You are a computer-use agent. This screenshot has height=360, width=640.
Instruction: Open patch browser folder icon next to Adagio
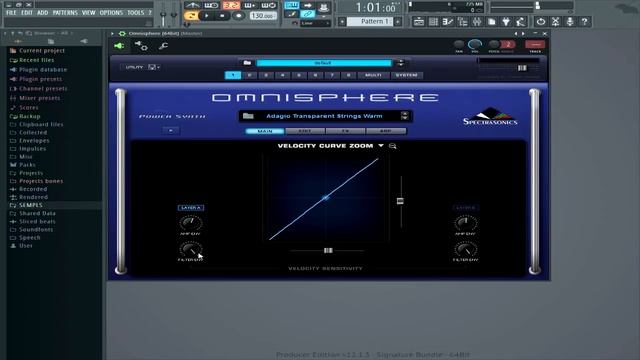pos(248,116)
